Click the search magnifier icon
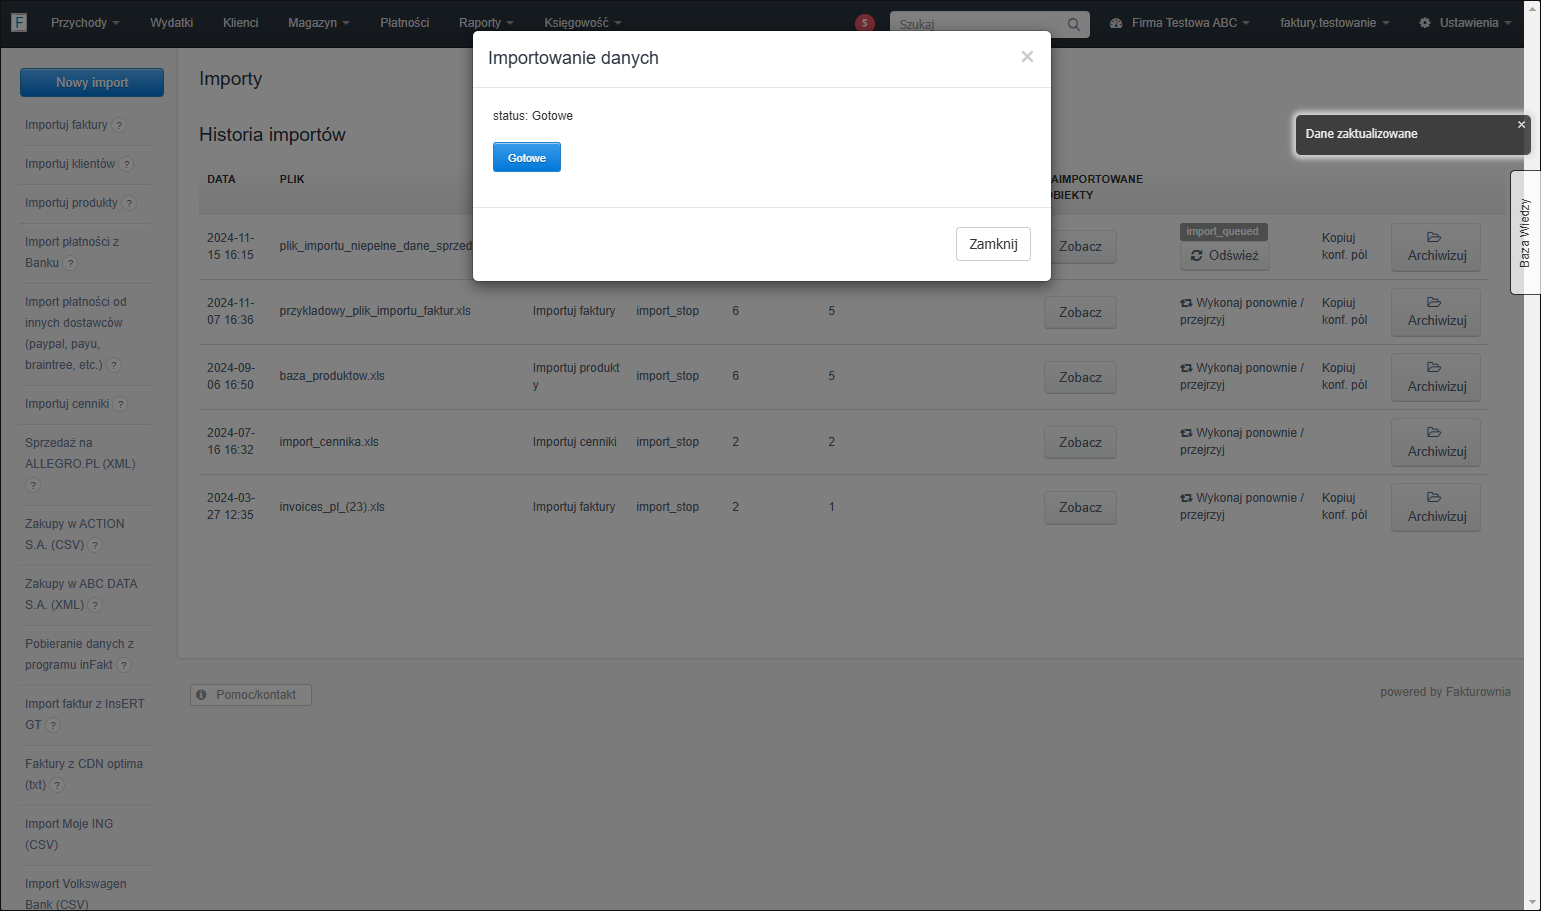The image size is (1541, 911). click(1073, 24)
